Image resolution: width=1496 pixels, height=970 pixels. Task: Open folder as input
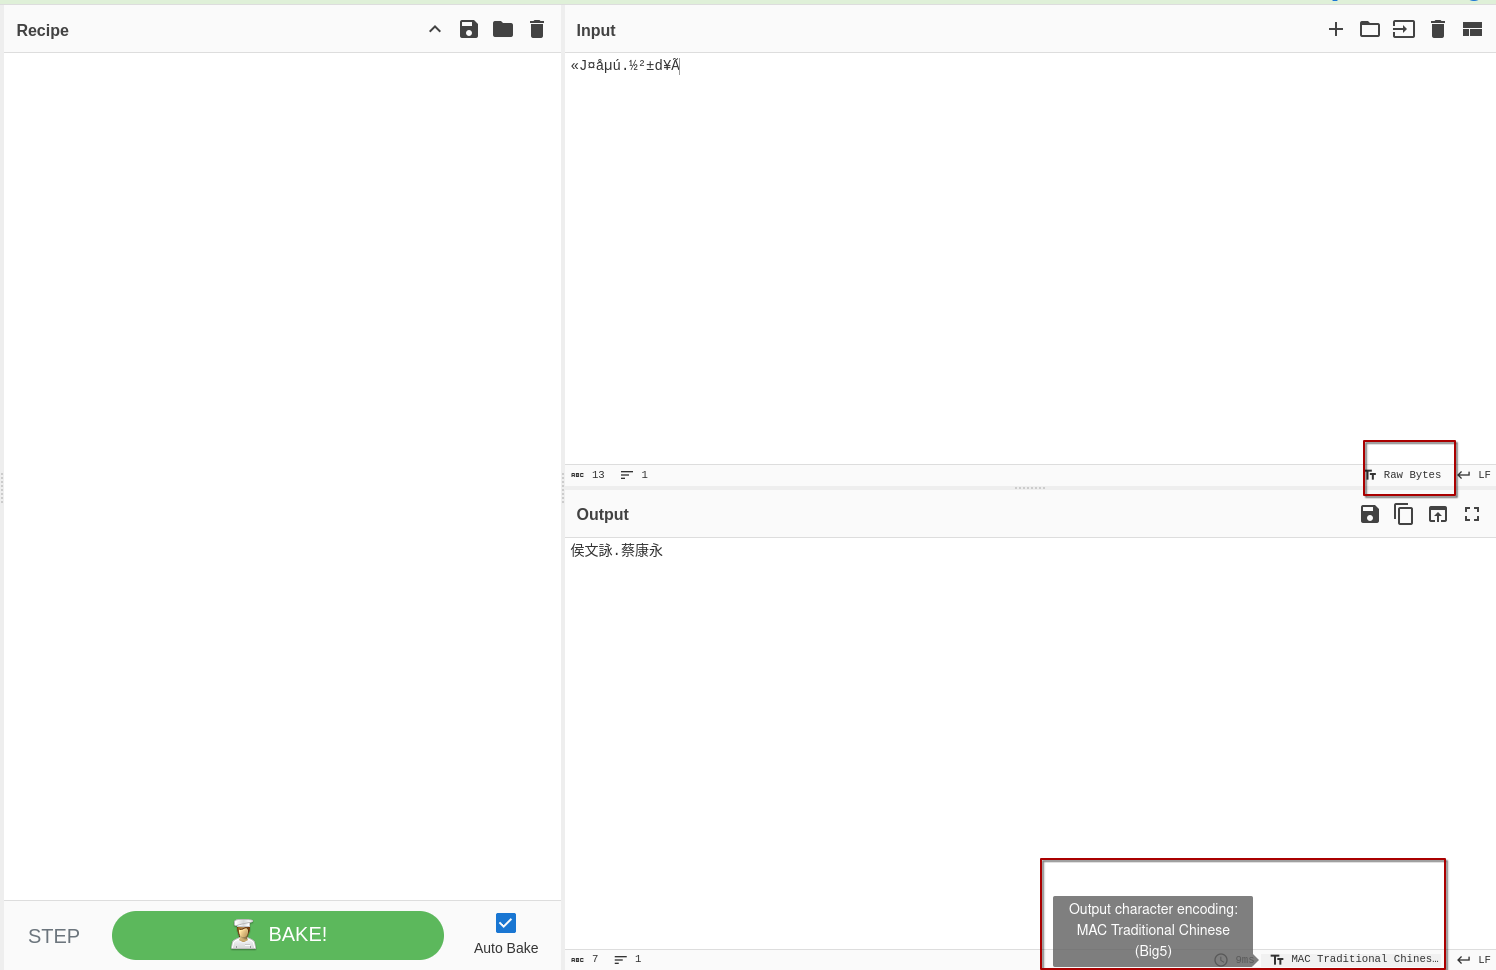coord(1369,30)
